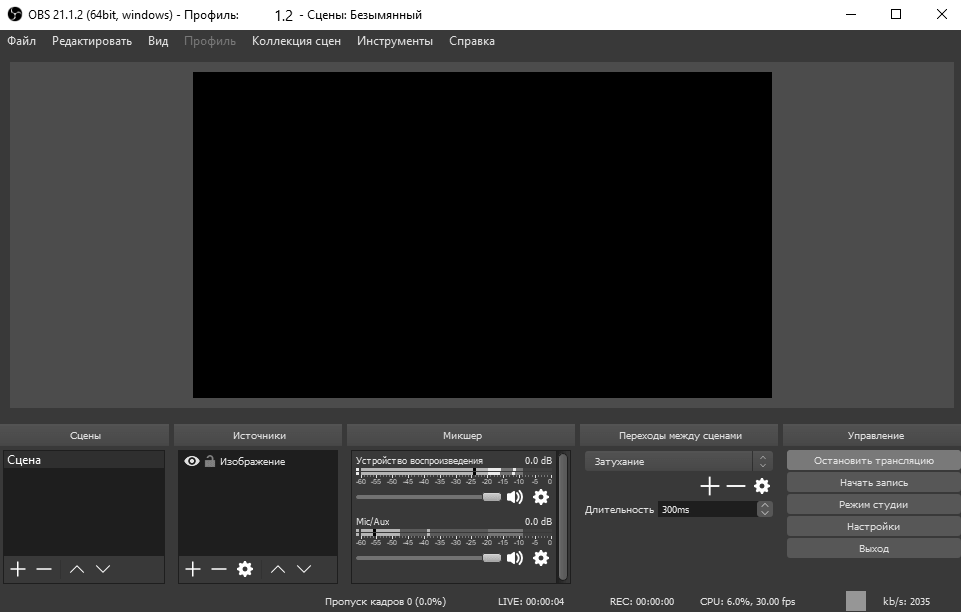Open the Инструменты menu
961x612 pixels.
396,41
